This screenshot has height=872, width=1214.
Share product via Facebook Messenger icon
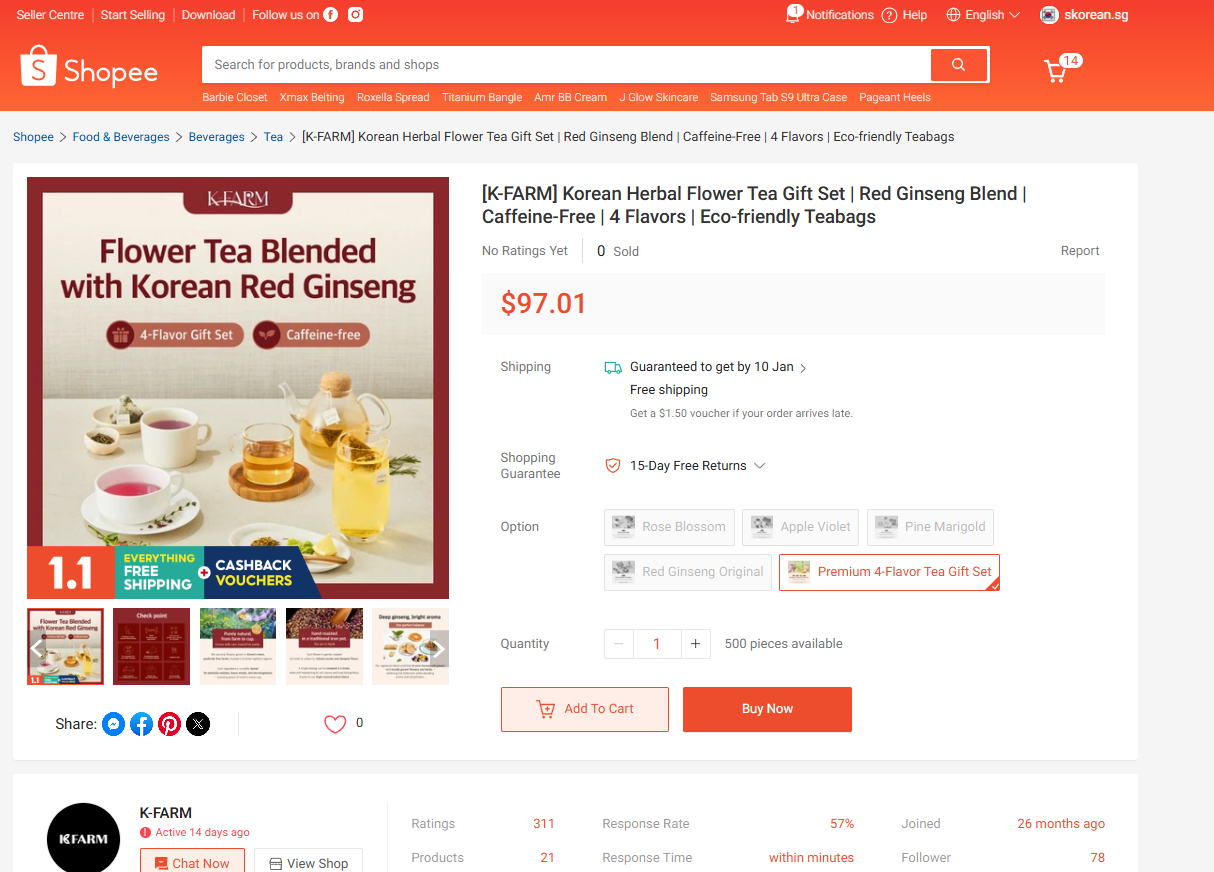click(x=114, y=724)
